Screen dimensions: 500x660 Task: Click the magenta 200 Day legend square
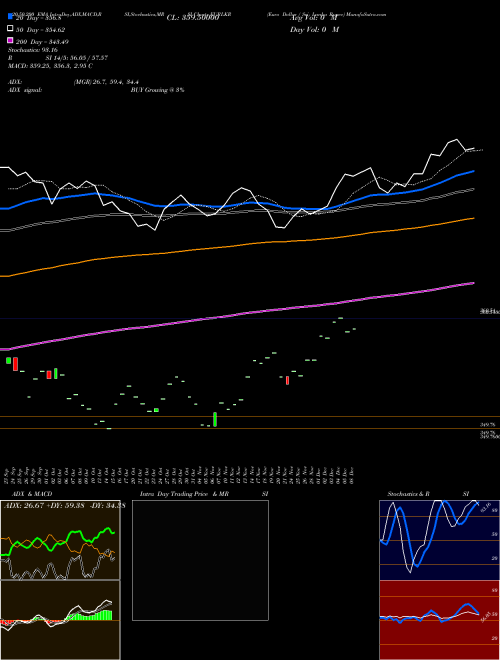tap(10, 40)
